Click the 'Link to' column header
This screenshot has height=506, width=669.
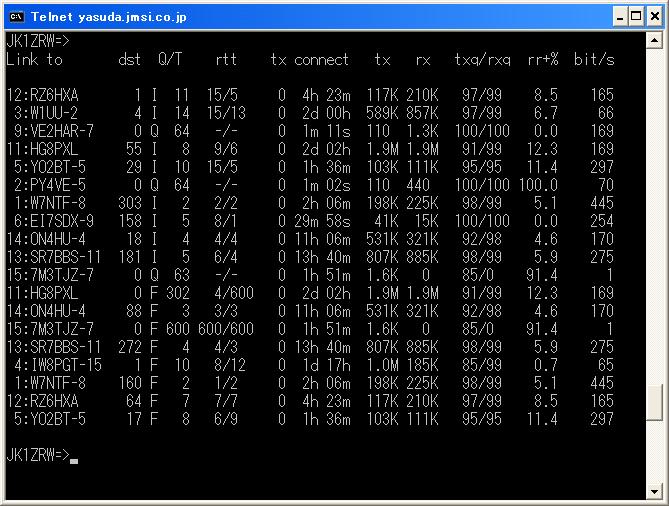[35, 59]
